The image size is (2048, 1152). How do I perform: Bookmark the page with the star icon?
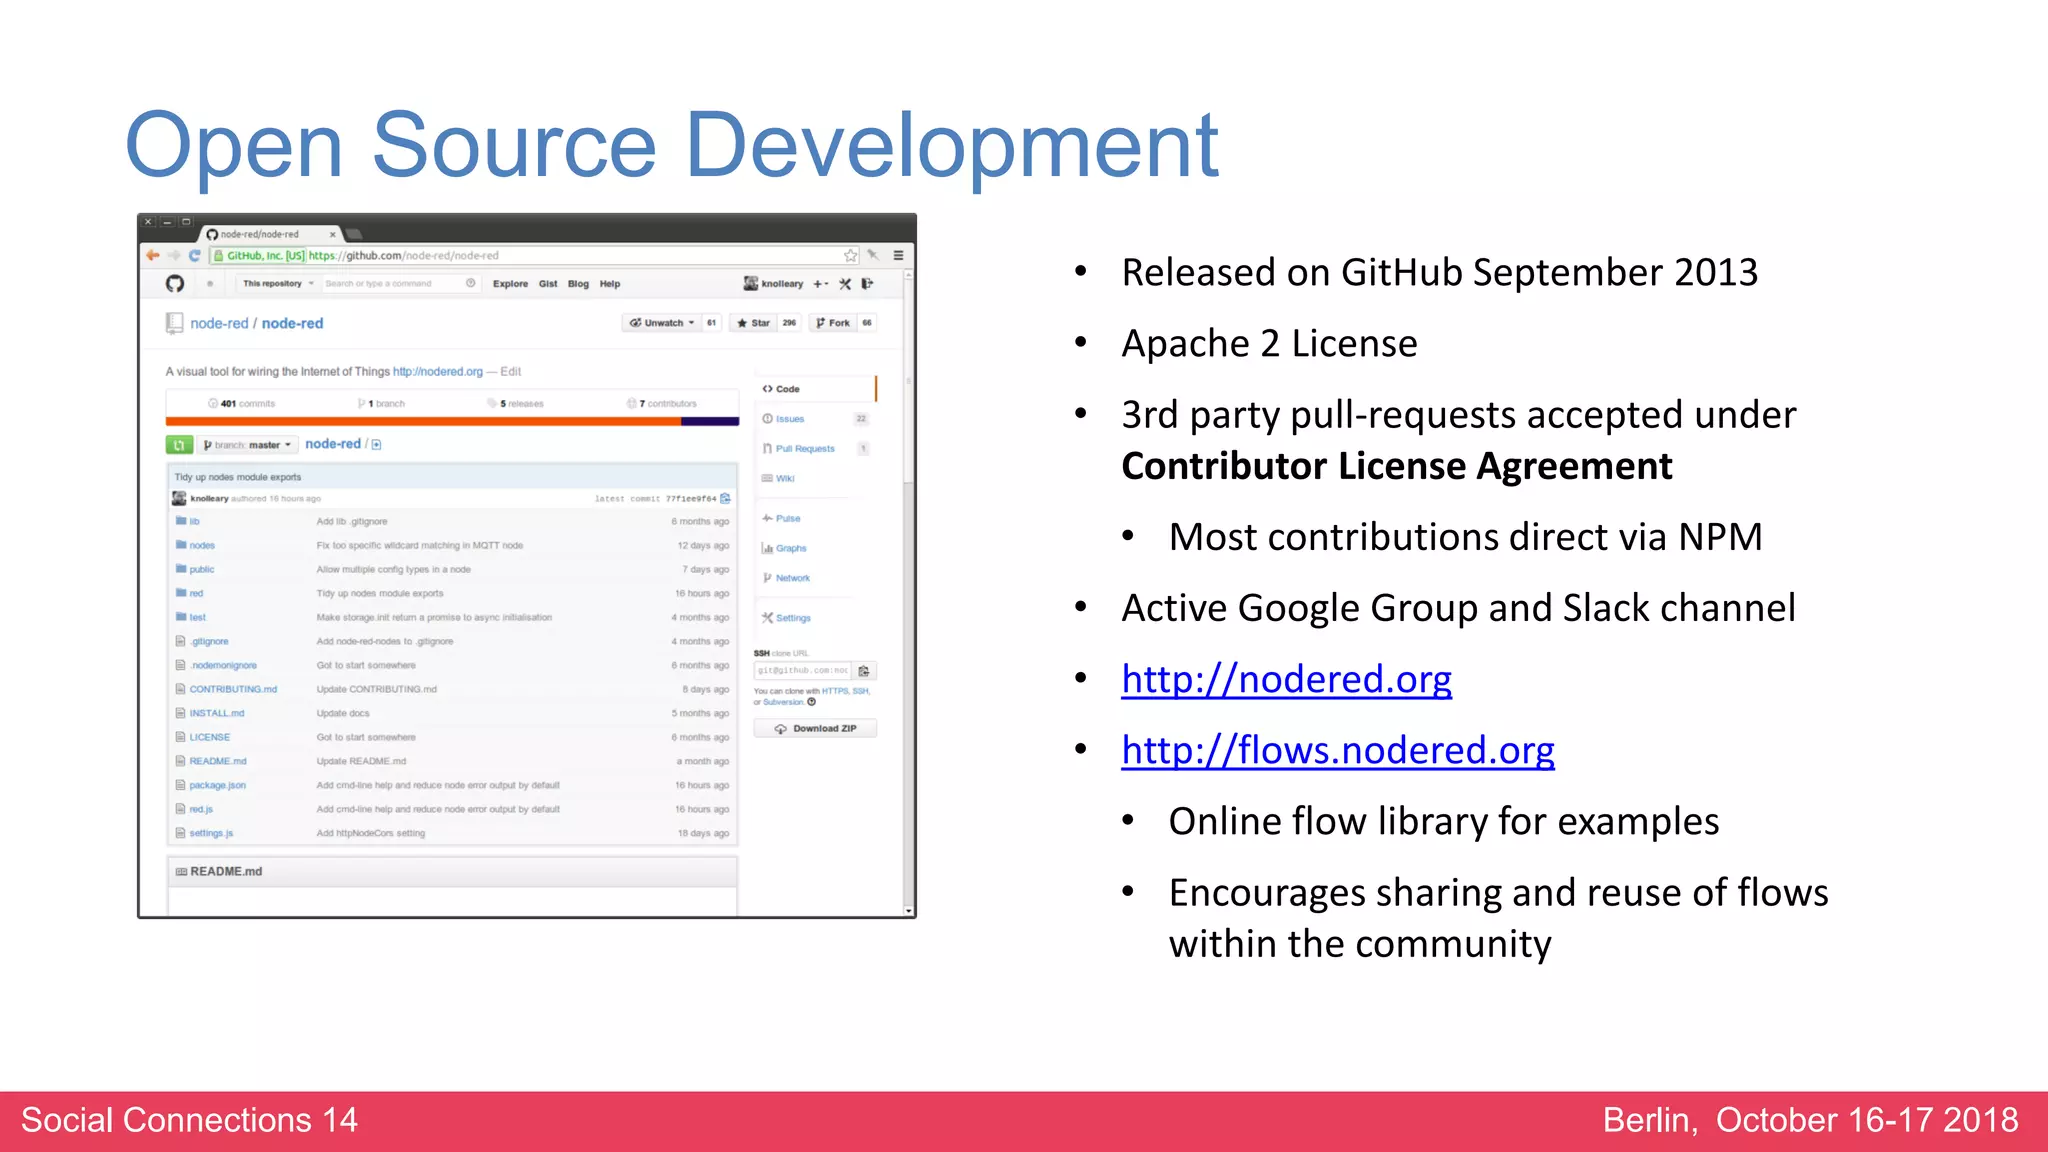coord(850,256)
